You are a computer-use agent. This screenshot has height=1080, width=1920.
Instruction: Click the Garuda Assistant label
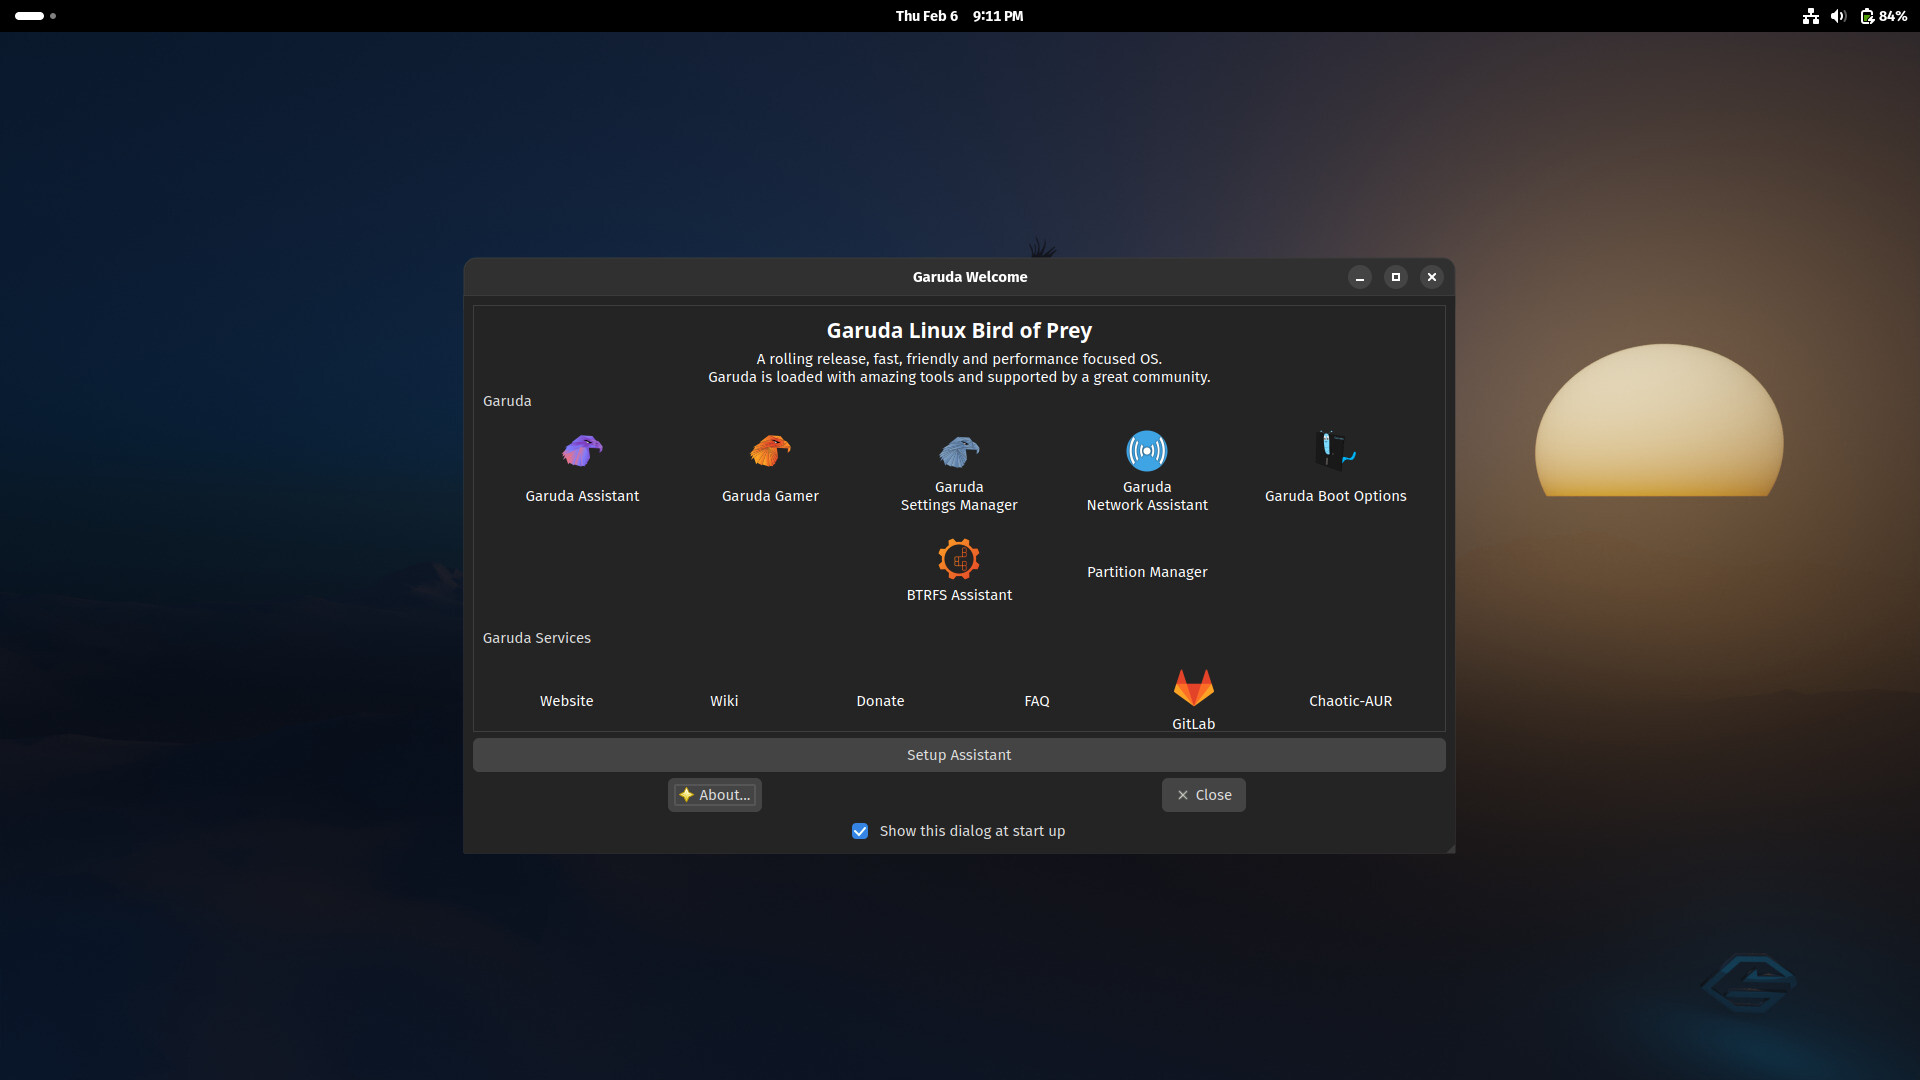click(x=582, y=496)
